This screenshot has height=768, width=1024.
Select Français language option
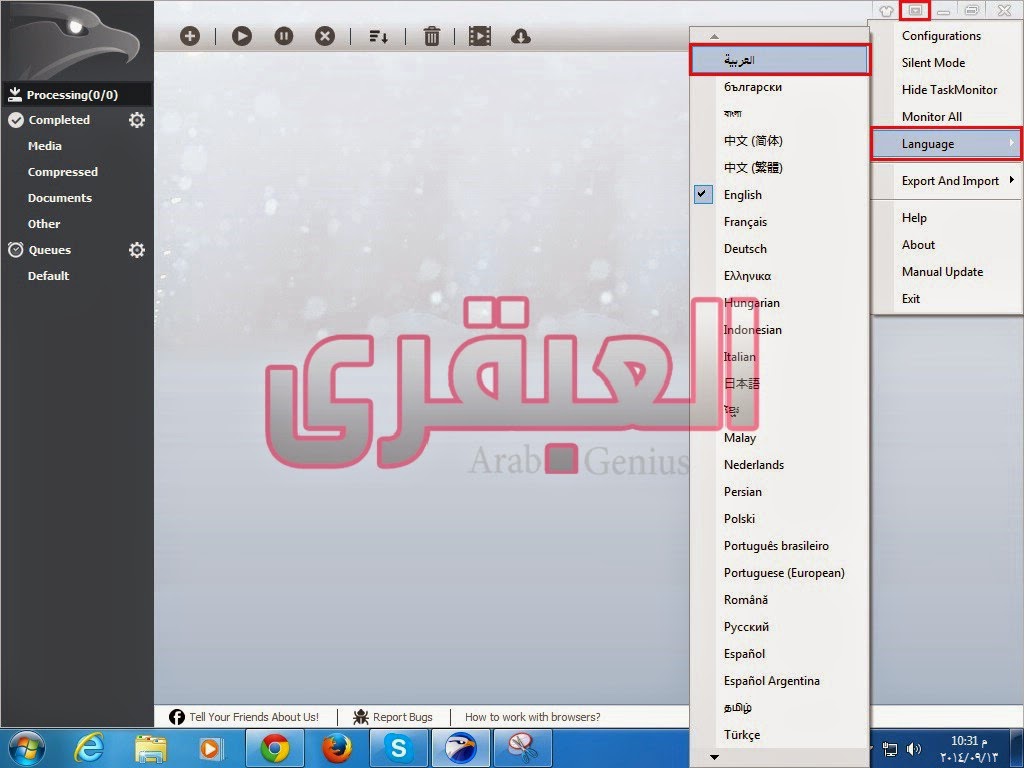click(780, 222)
